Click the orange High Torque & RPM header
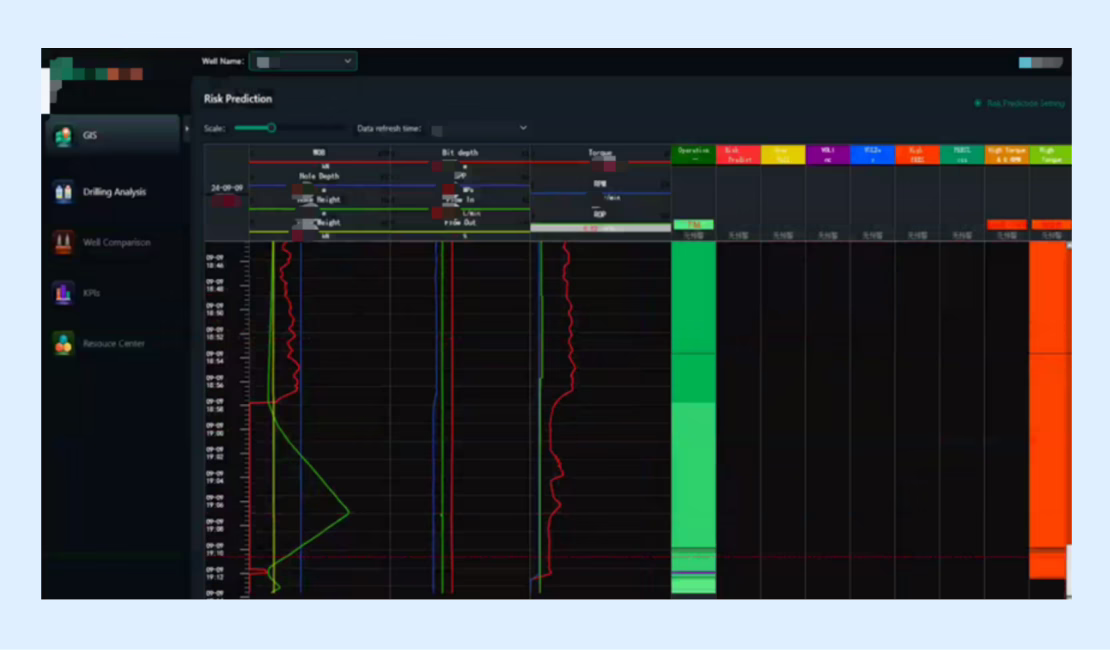1110x650 pixels. click(1006, 154)
